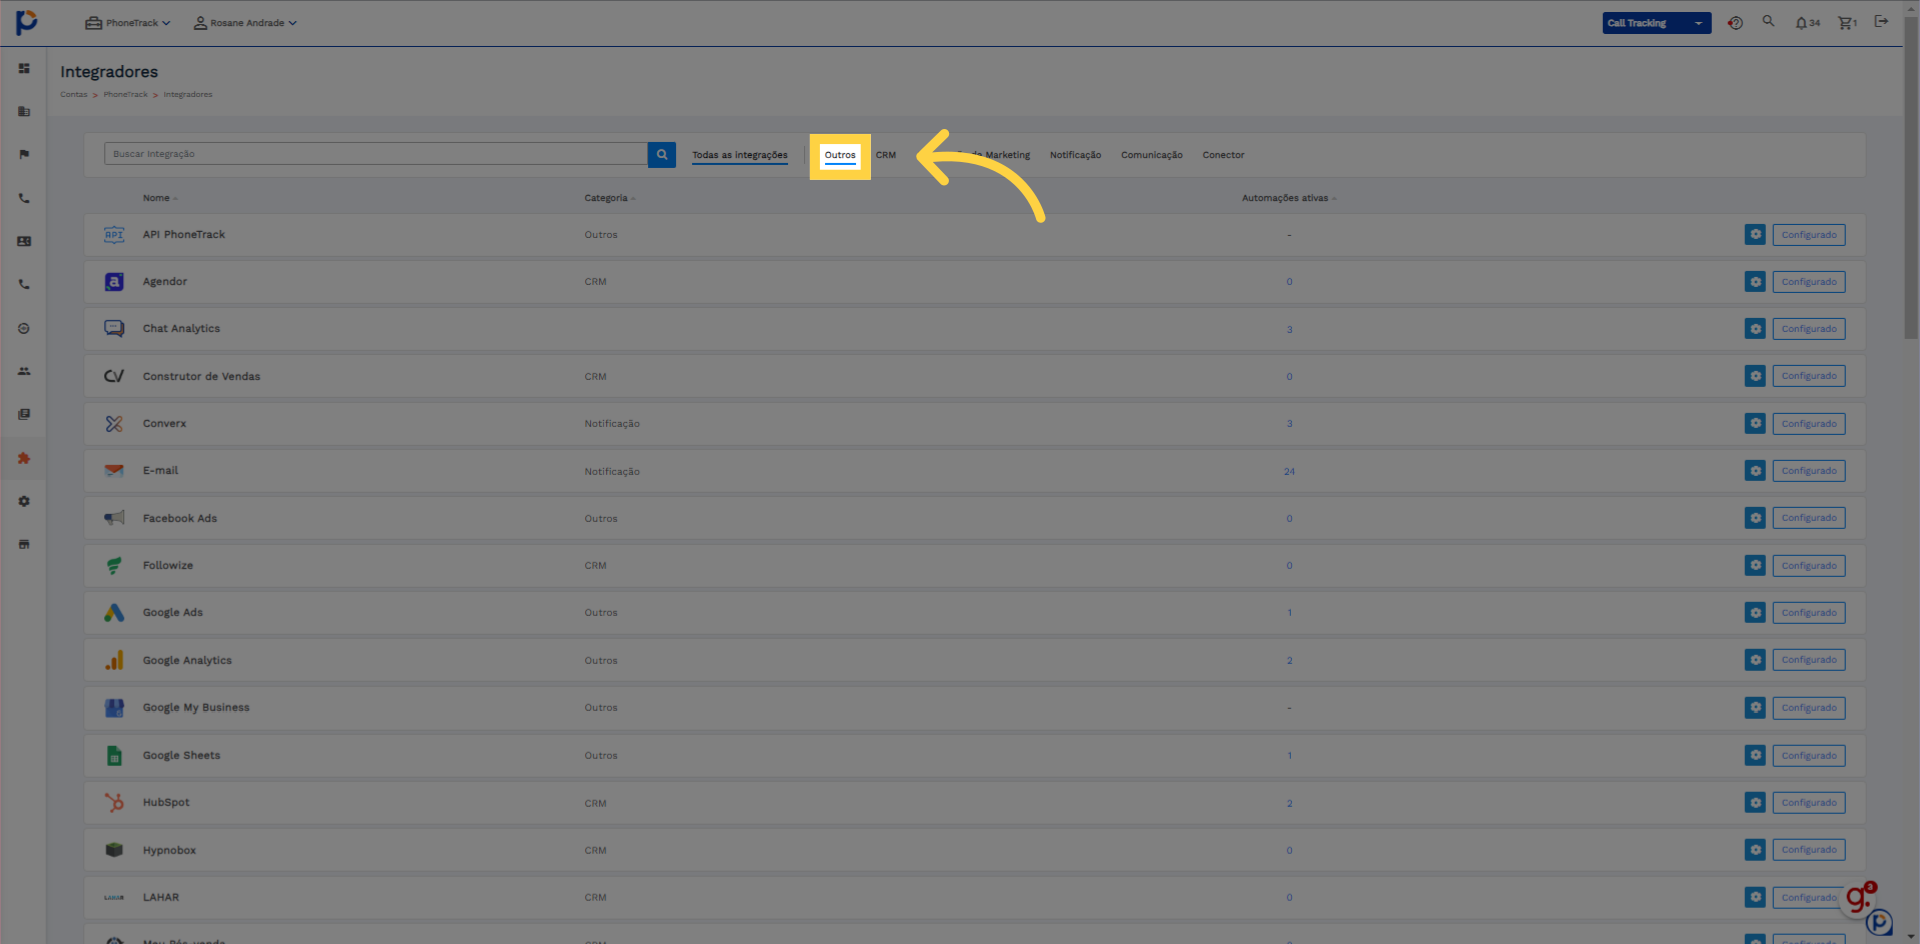Click the LAHAR integration name
Viewport: 1920px width, 944px height.
[161, 897]
